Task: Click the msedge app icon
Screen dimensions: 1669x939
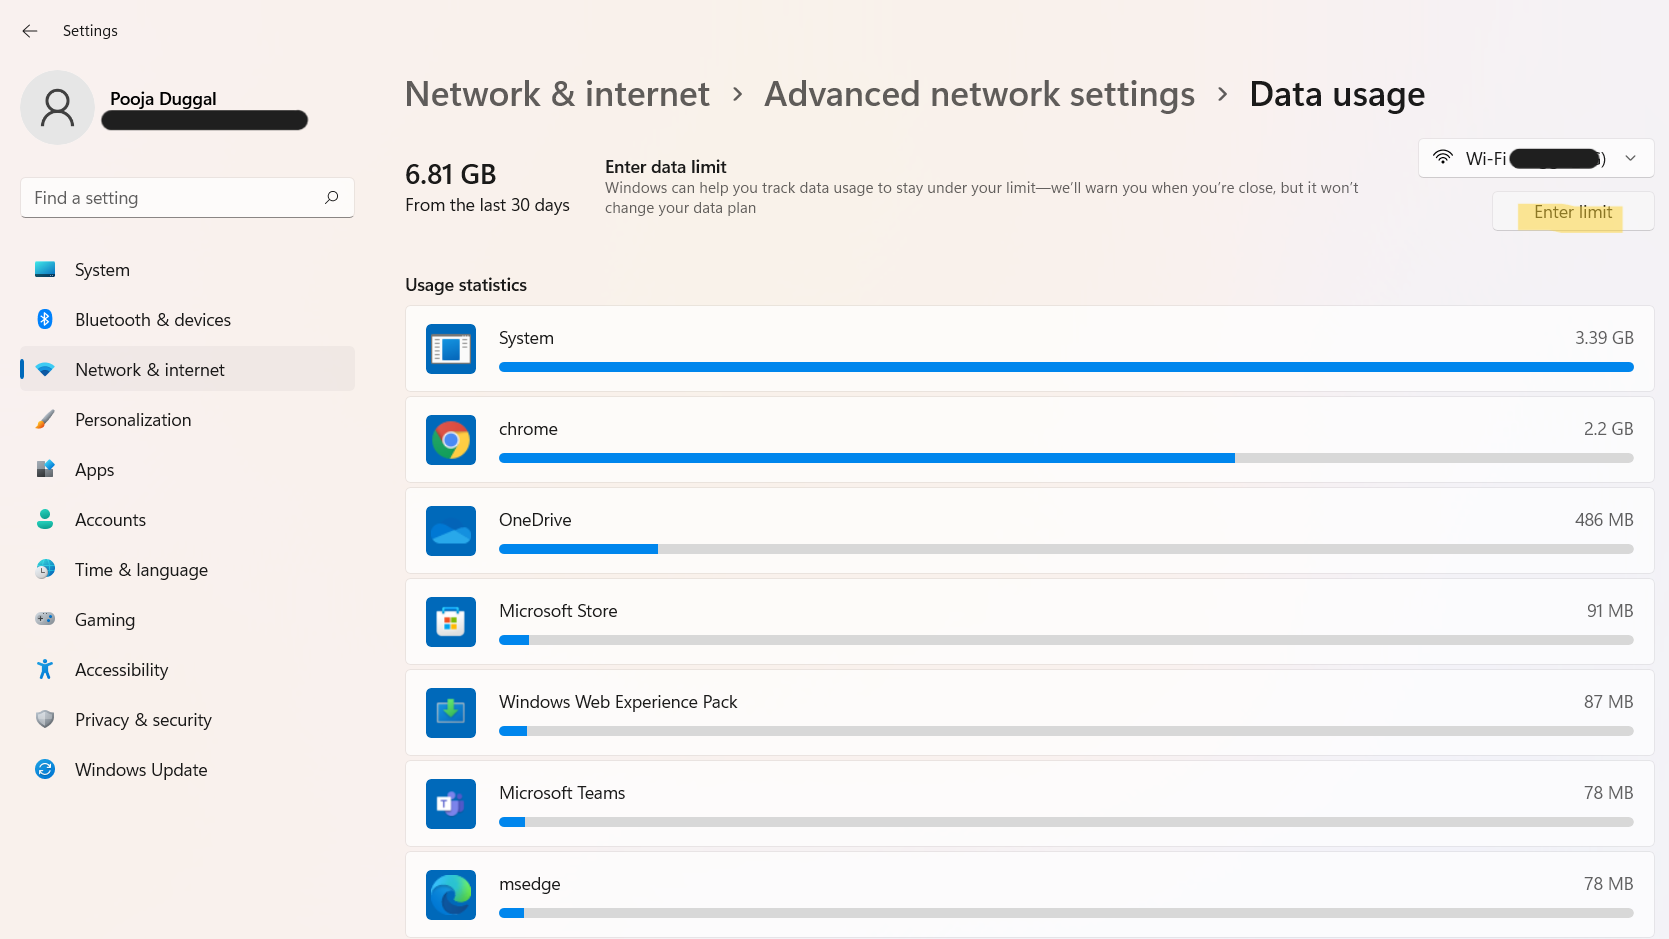Action: (x=451, y=895)
